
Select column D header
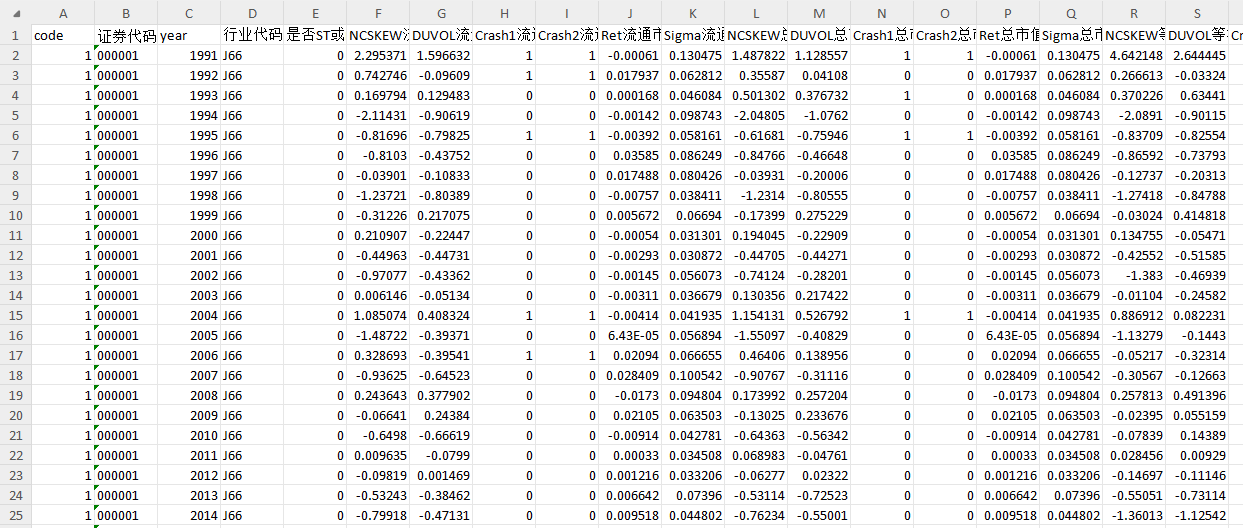[x=252, y=13]
